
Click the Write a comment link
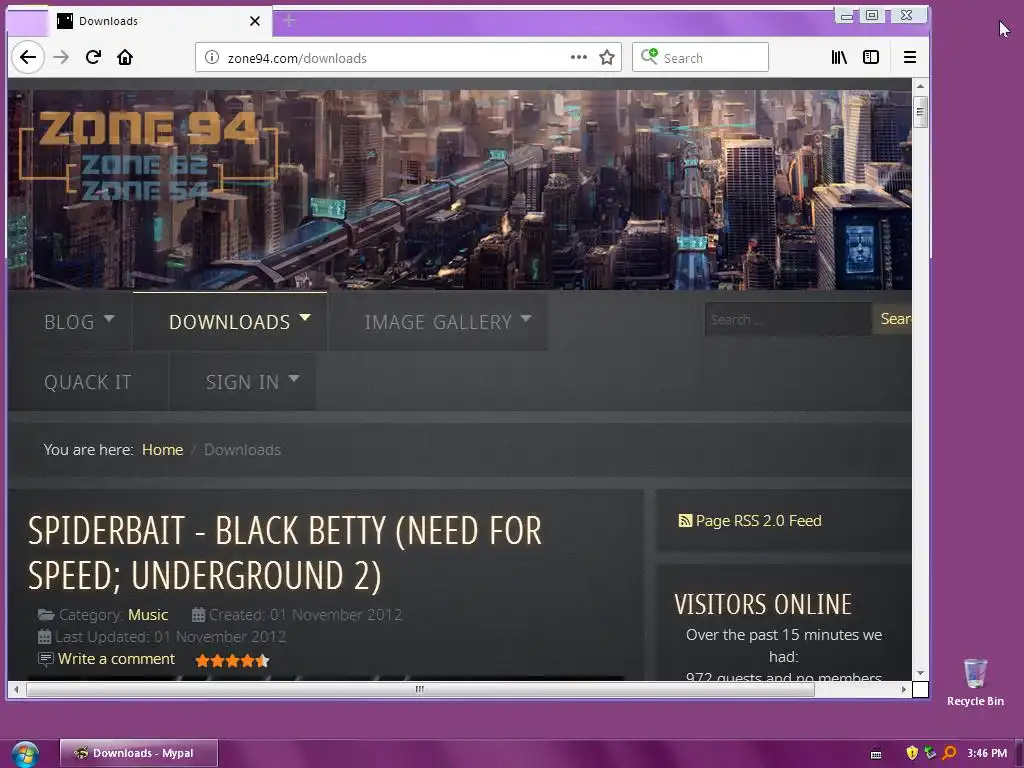(116, 659)
